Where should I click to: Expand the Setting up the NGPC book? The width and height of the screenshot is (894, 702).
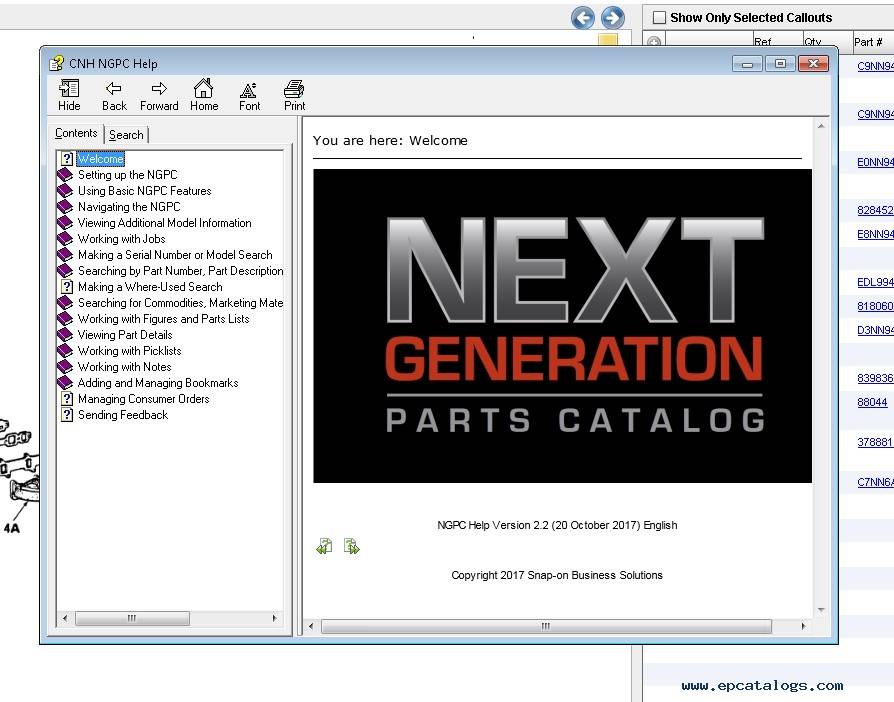coord(127,175)
